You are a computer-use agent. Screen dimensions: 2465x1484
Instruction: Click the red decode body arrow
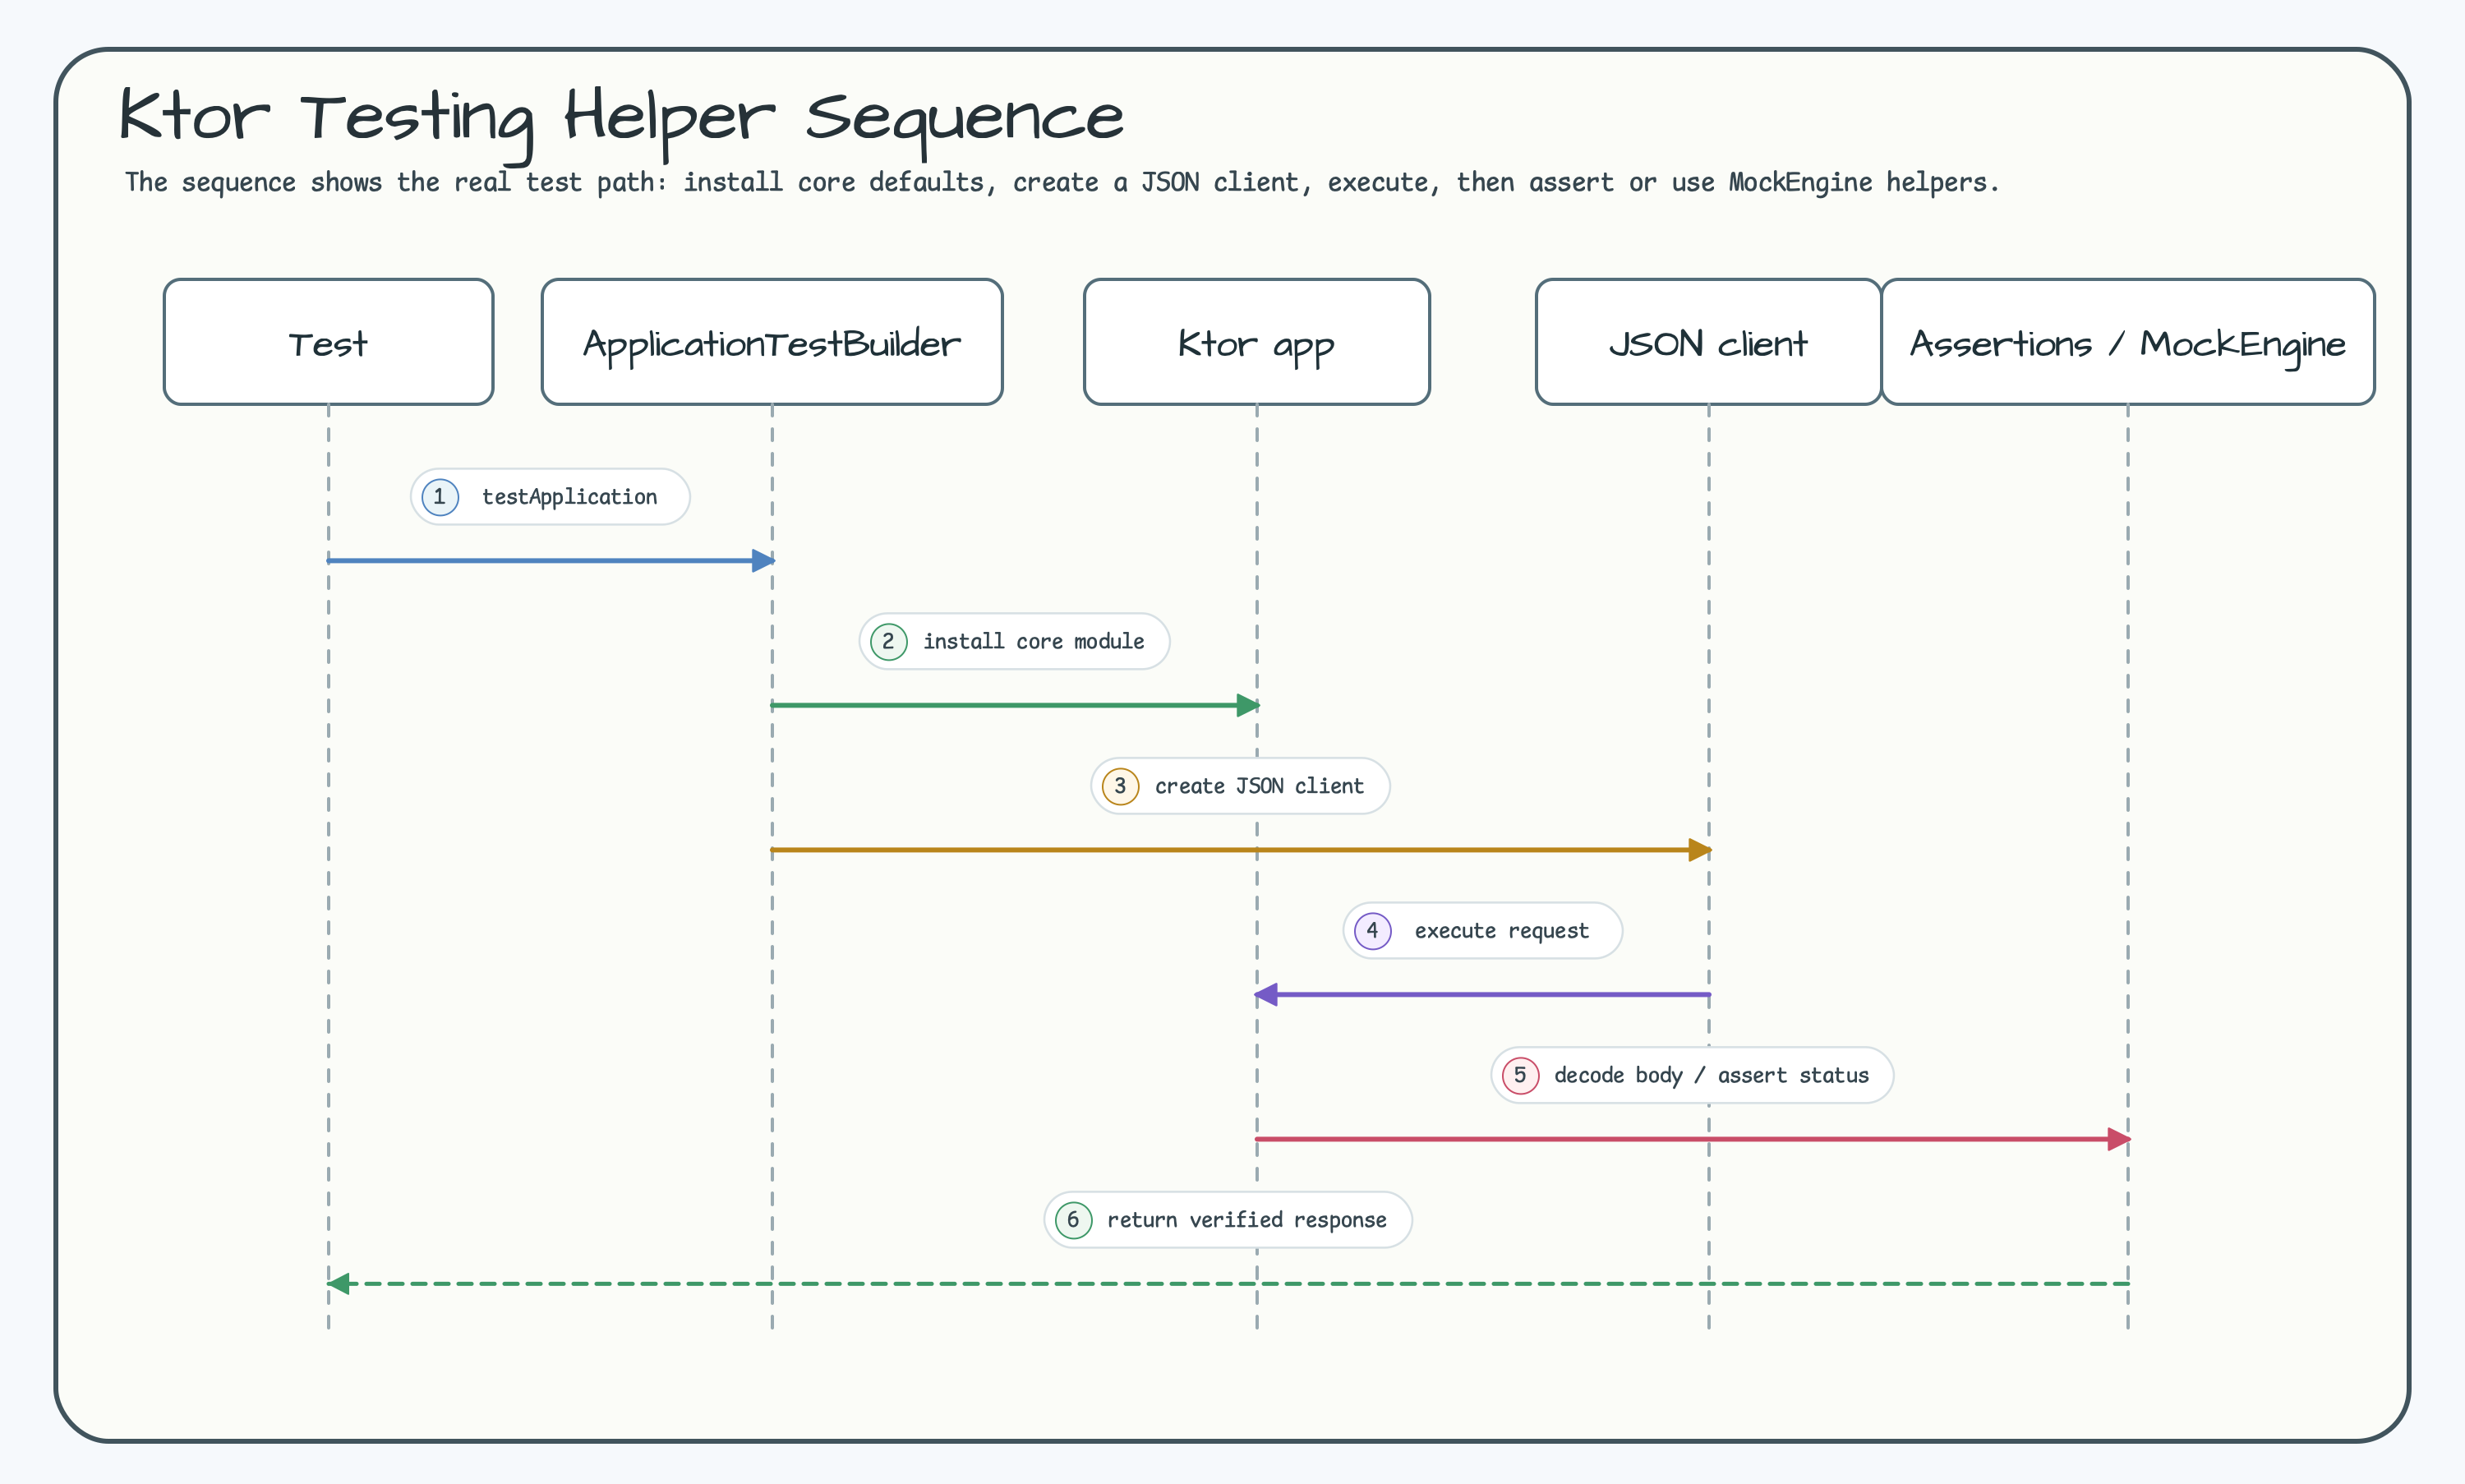point(1693,1139)
